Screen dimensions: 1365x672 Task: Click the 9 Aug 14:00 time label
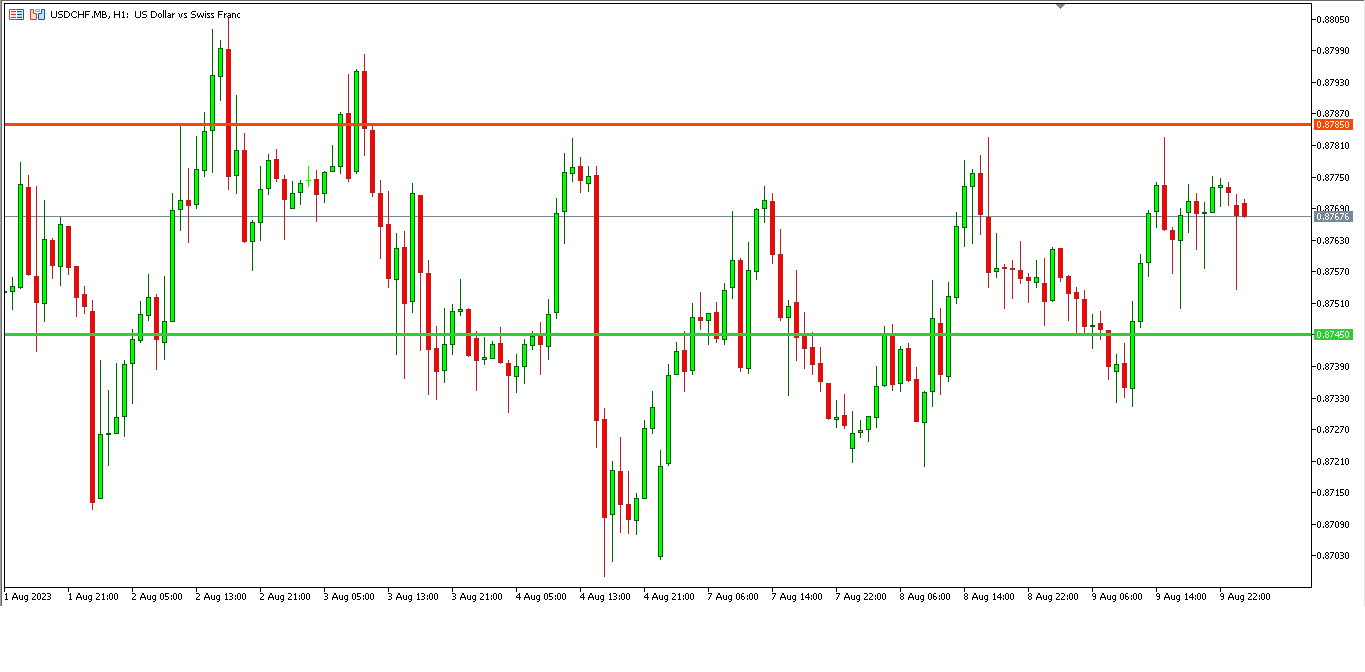[x=1181, y=597]
